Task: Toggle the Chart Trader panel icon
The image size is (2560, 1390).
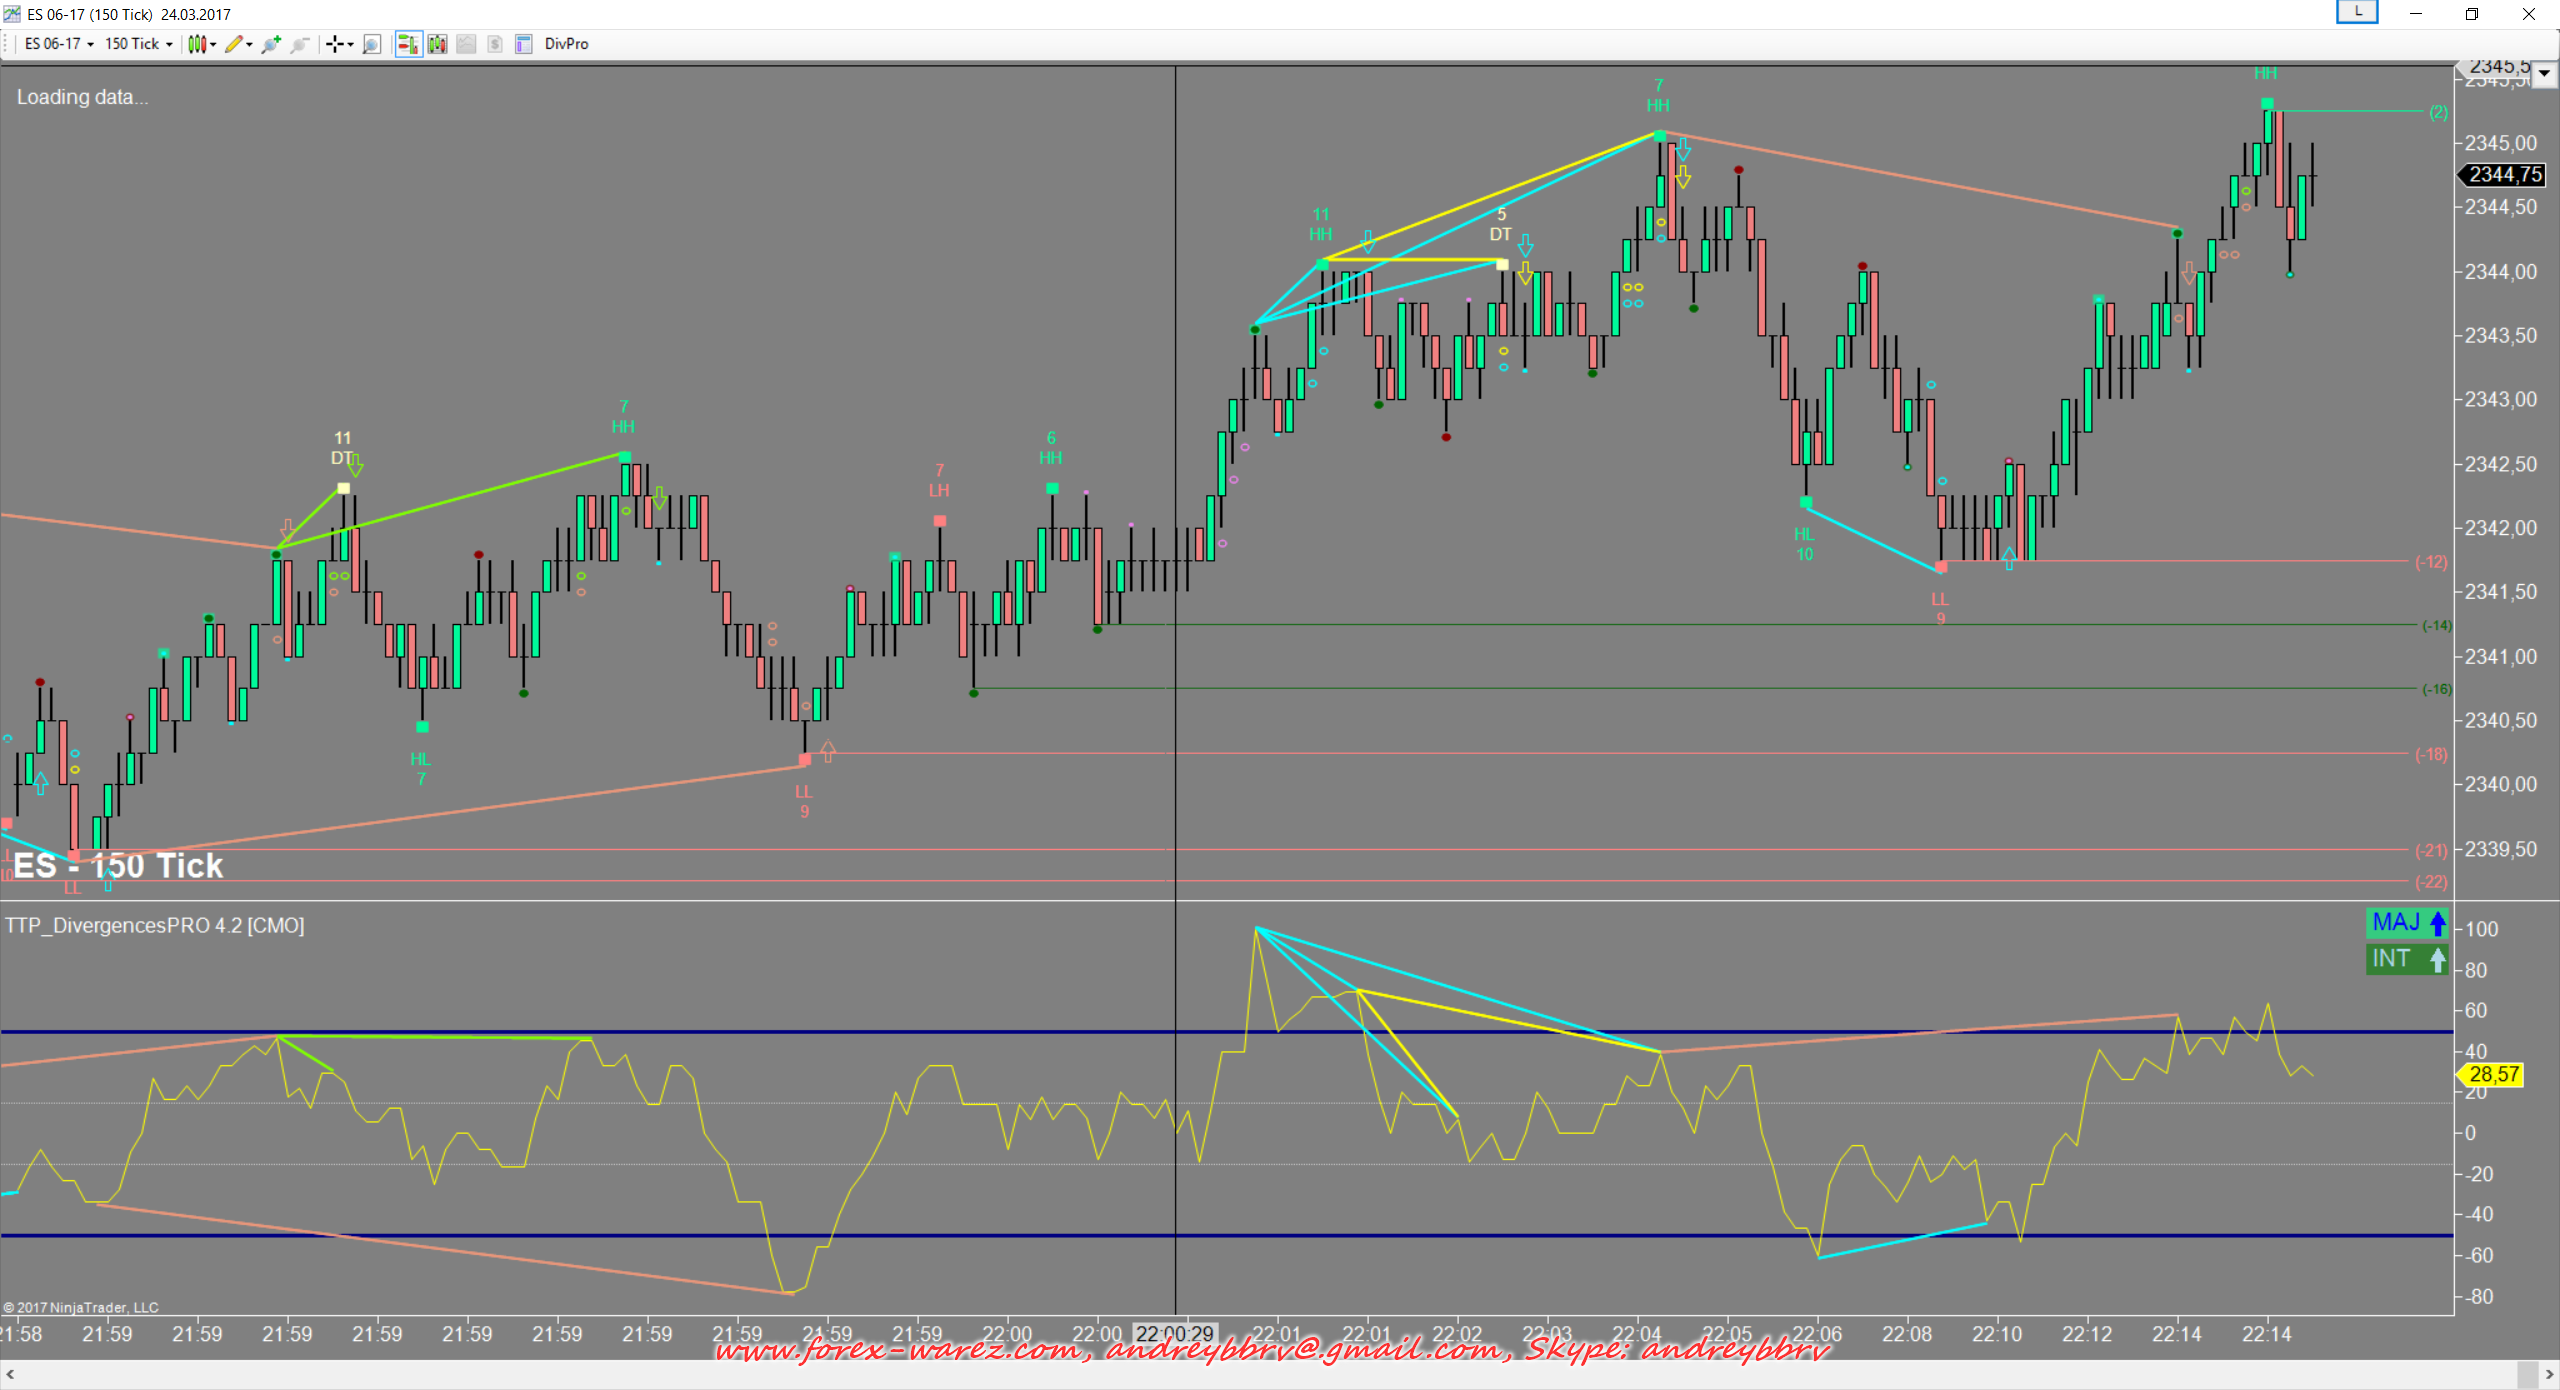Action: (408, 44)
